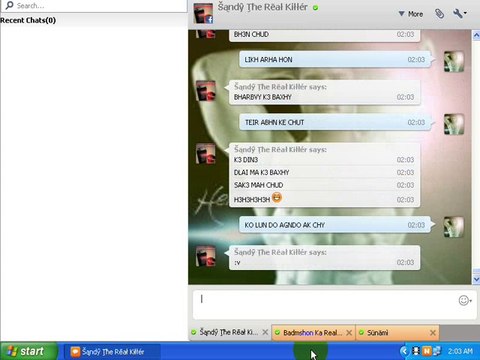Click the Sandy The Real Killer header name
This screenshot has width=480, height=360.
pyautogui.click(x=263, y=7)
